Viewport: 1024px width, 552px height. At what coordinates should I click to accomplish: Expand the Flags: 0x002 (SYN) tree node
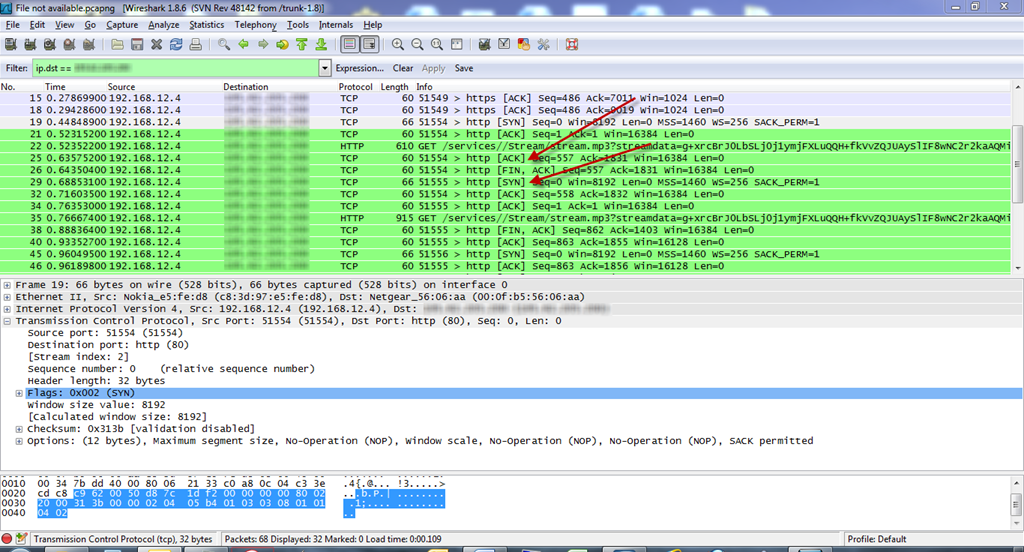point(20,393)
